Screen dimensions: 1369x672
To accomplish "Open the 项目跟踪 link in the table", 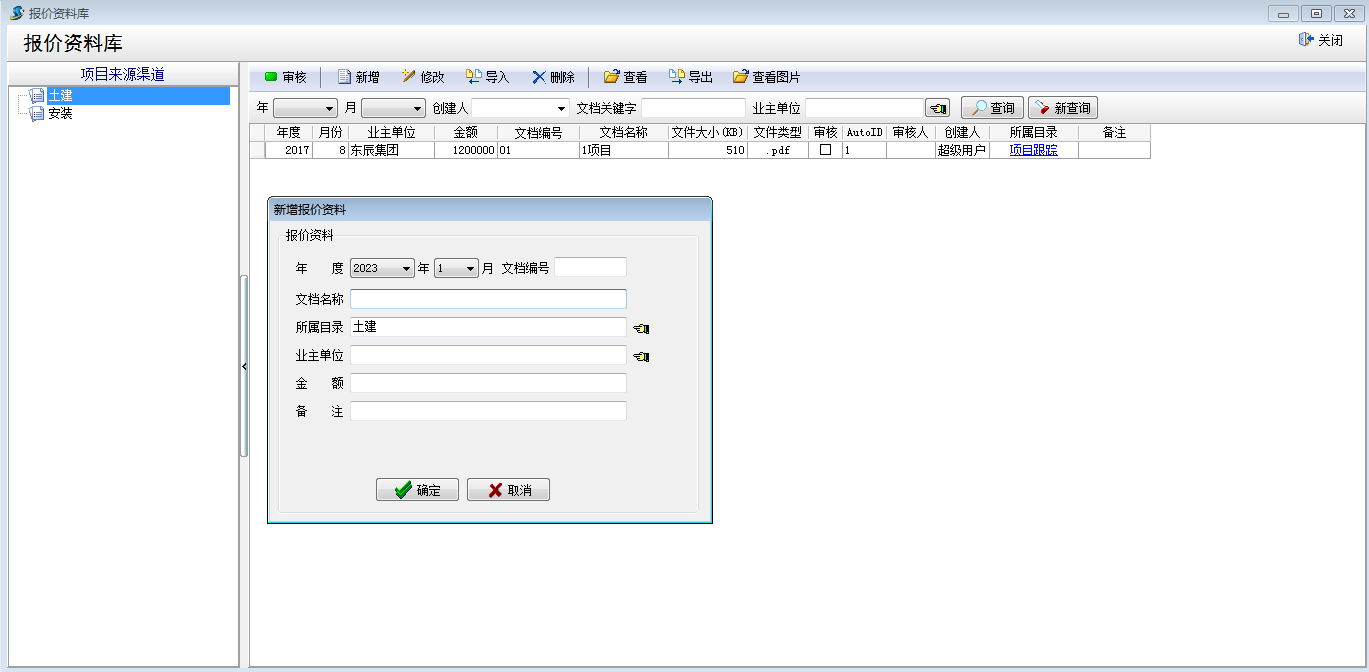I will point(1033,150).
